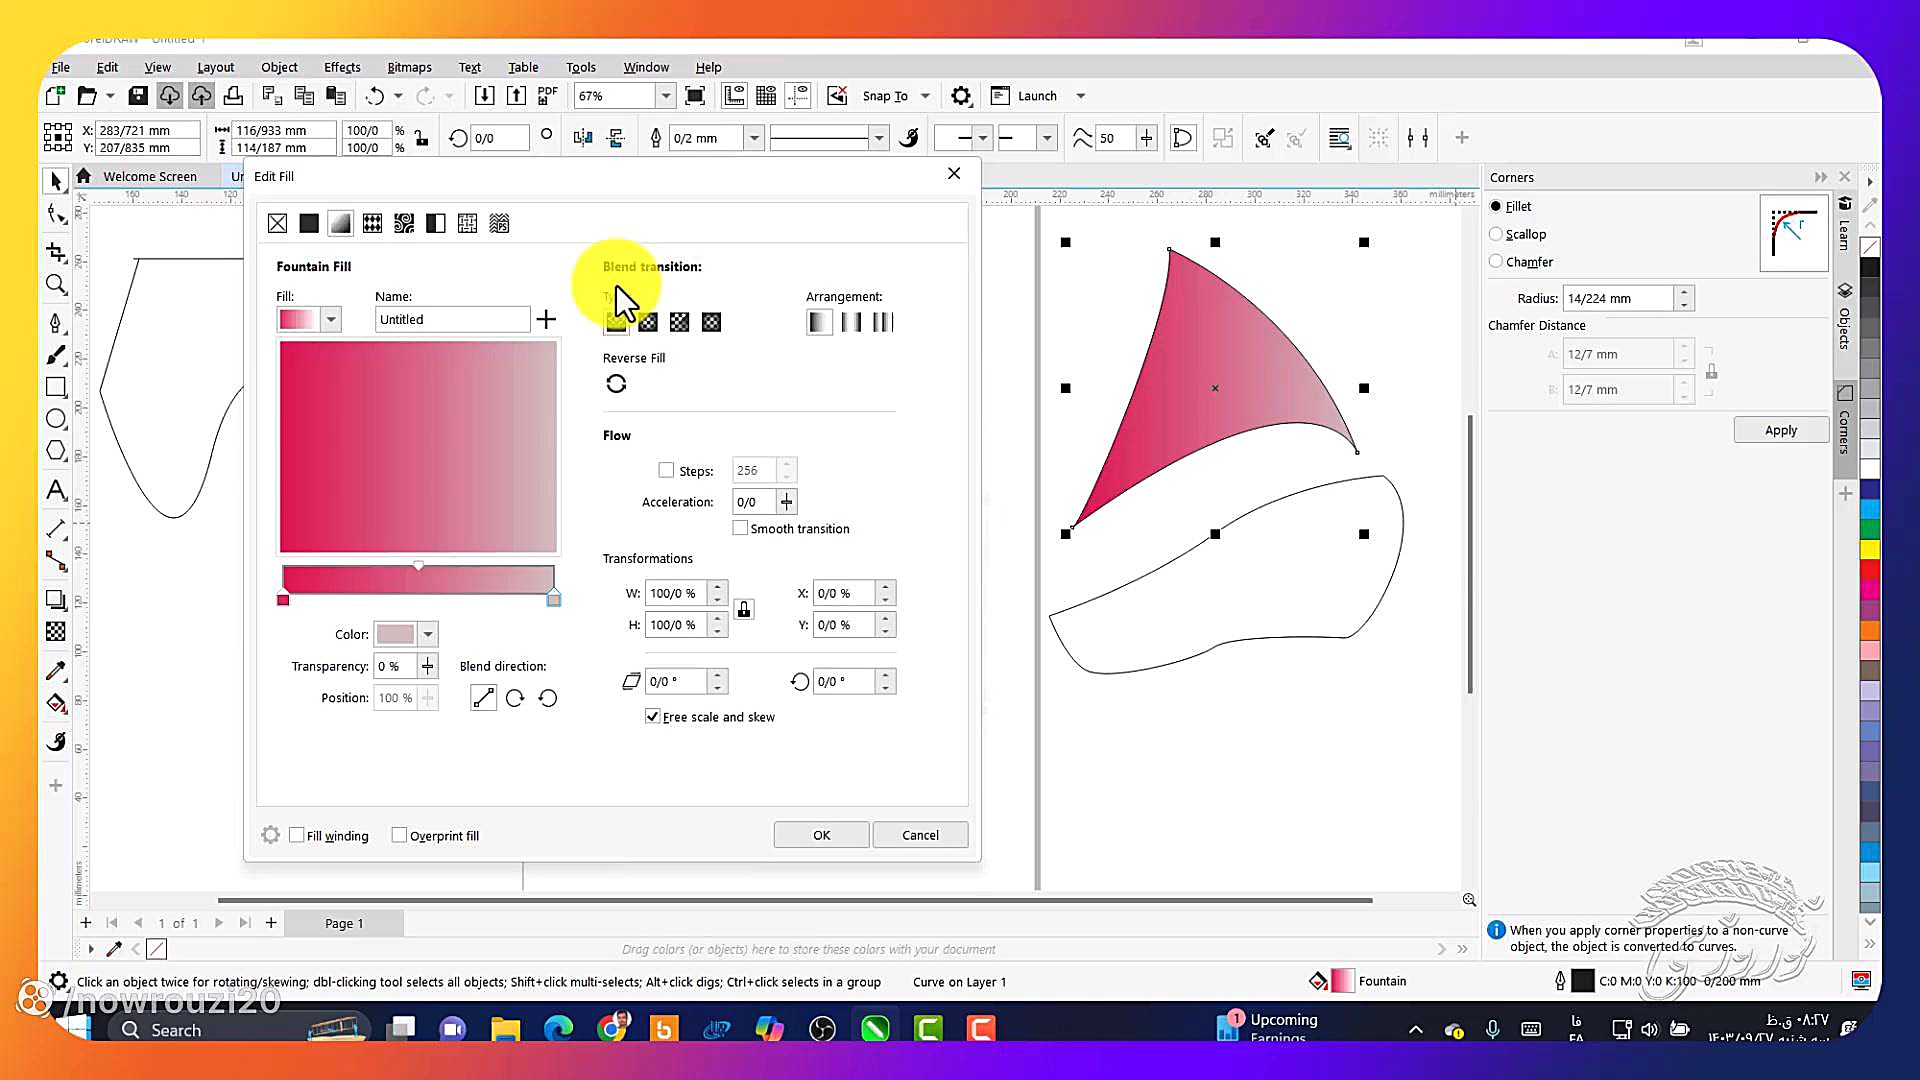1920x1080 pixels.
Task: Click Save as new plus icon
Action: pyautogui.click(x=546, y=320)
